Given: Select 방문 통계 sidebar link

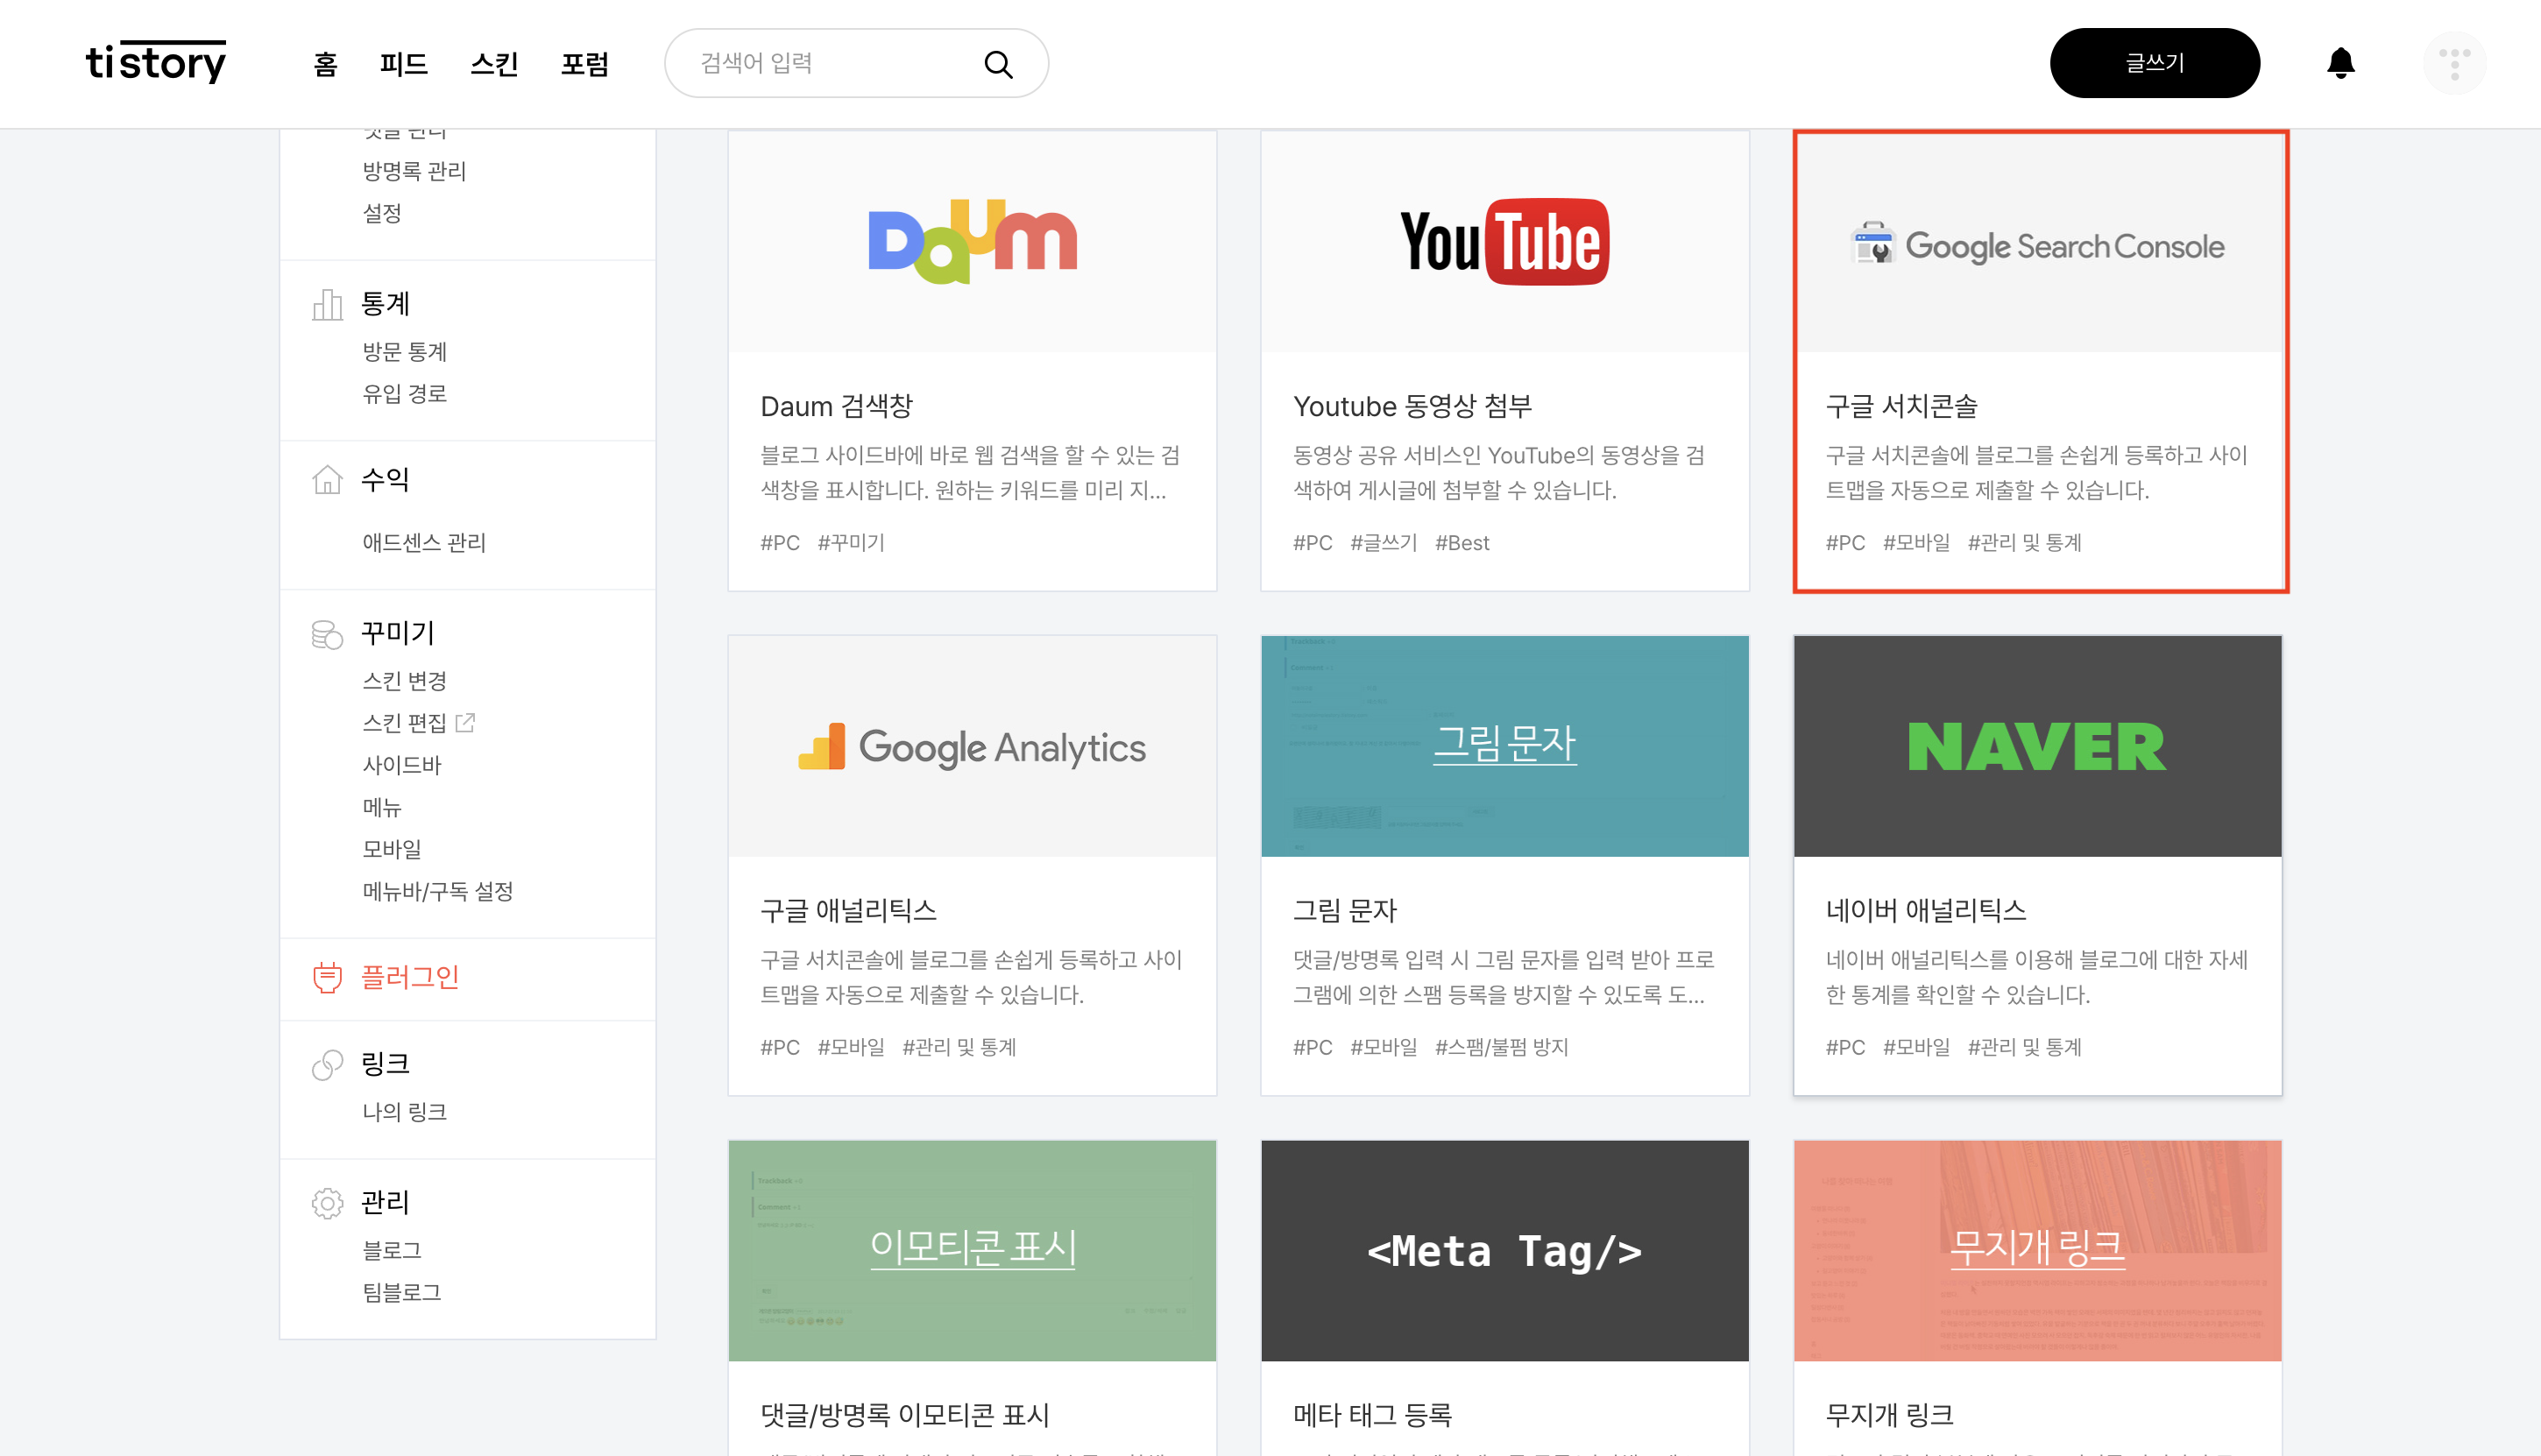Looking at the screenshot, I should 404,351.
